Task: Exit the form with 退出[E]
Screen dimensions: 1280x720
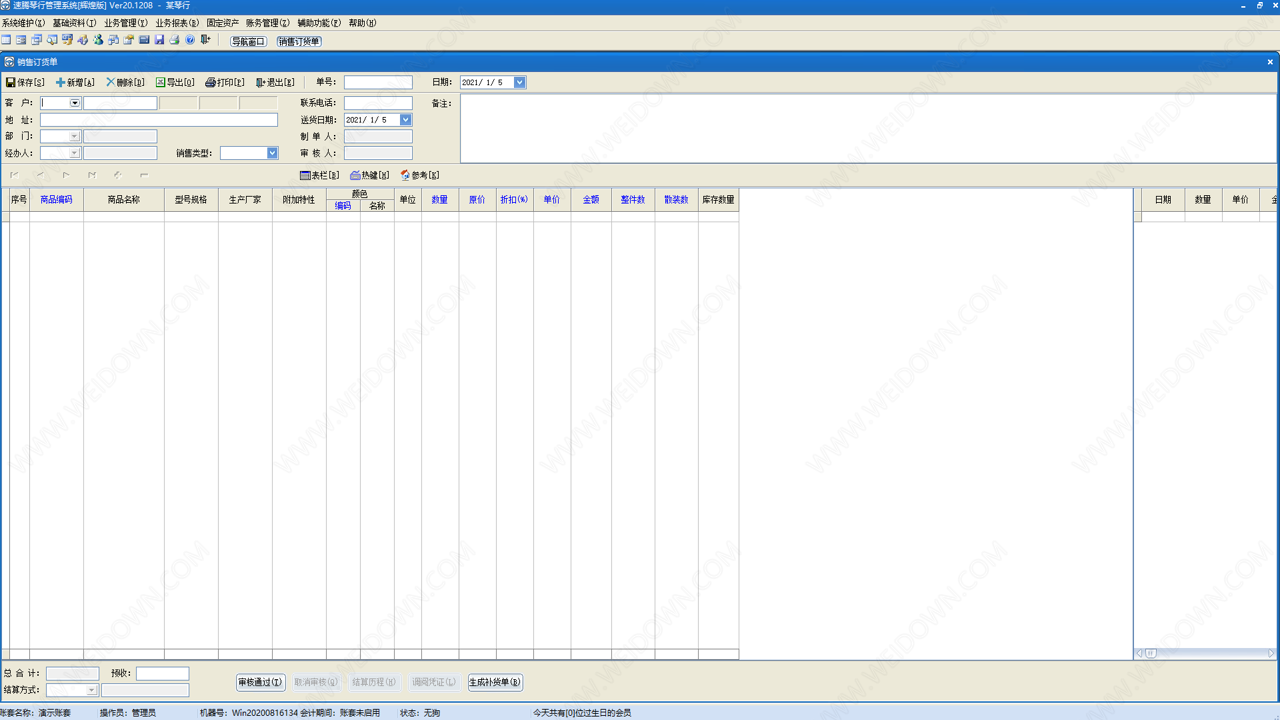Action: click(x=275, y=83)
